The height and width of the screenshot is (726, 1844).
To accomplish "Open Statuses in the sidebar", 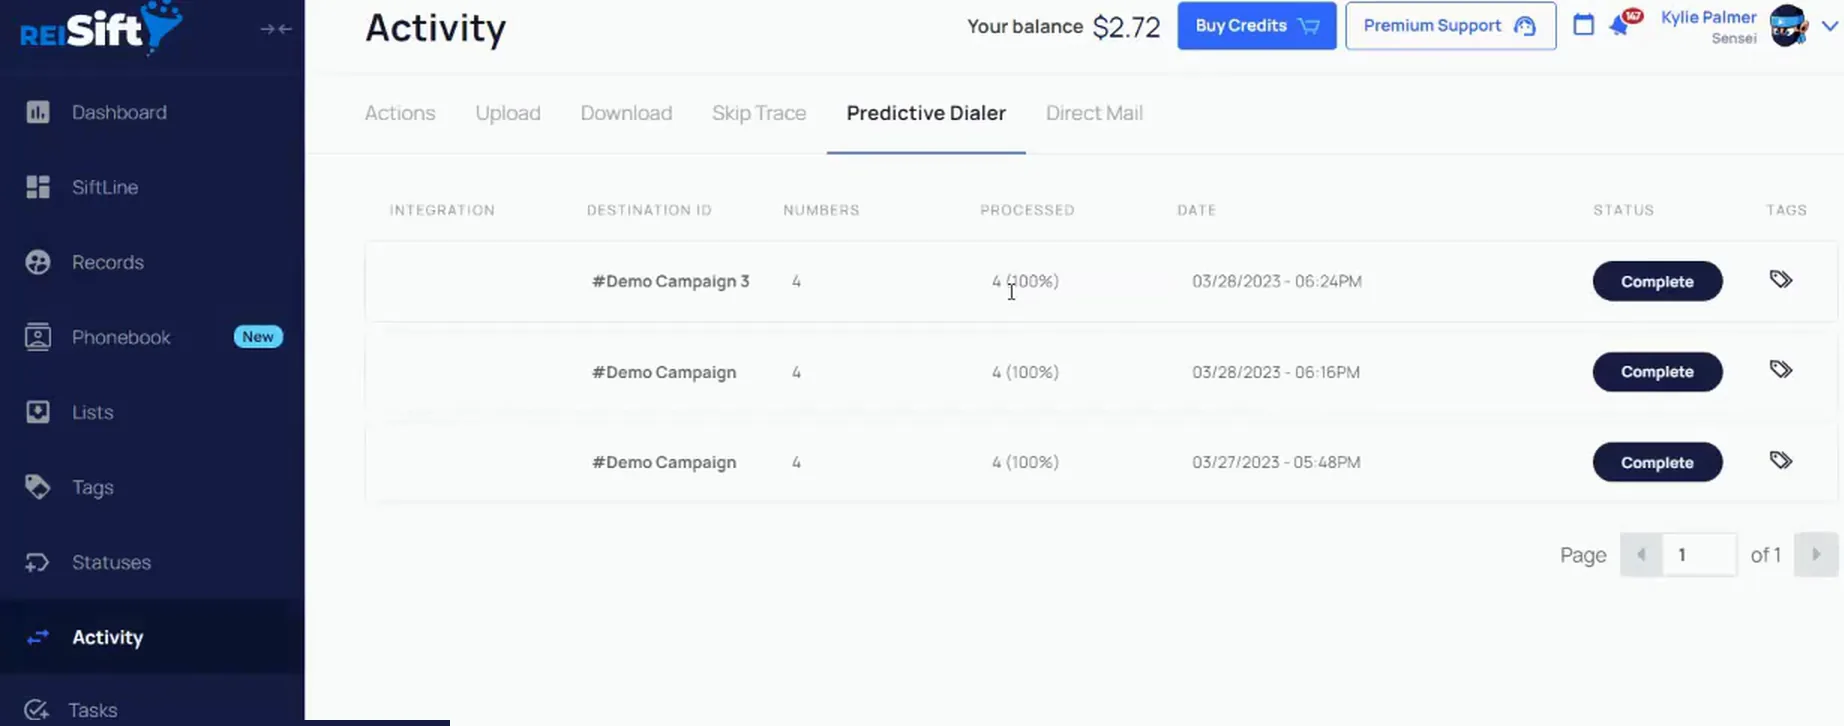I will (111, 562).
